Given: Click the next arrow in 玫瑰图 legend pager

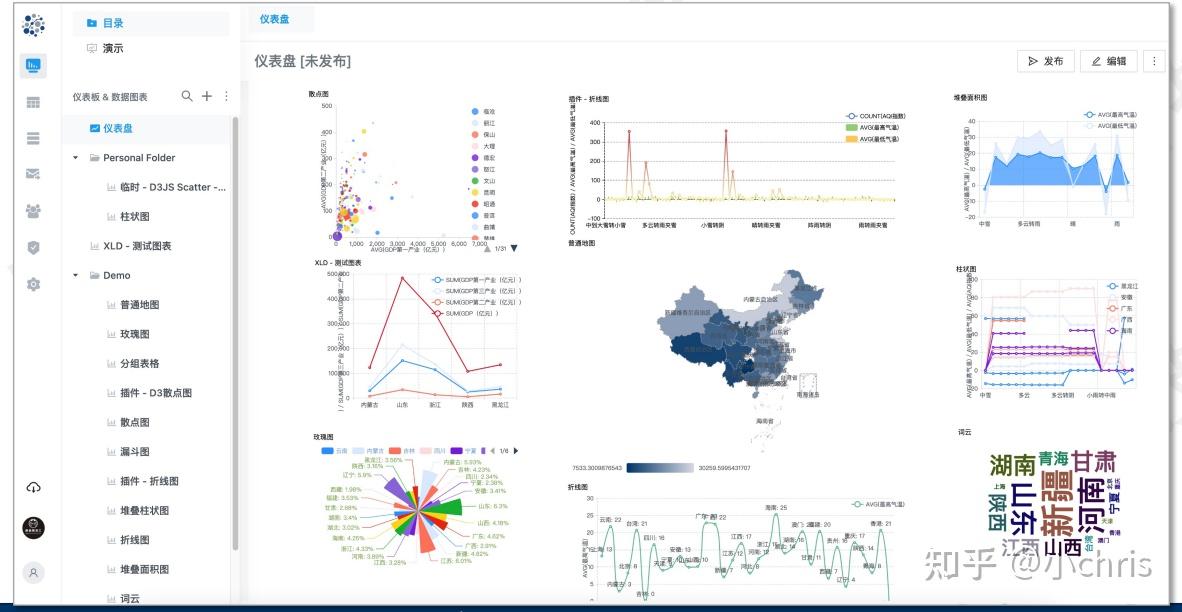Looking at the screenshot, I should (517, 451).
